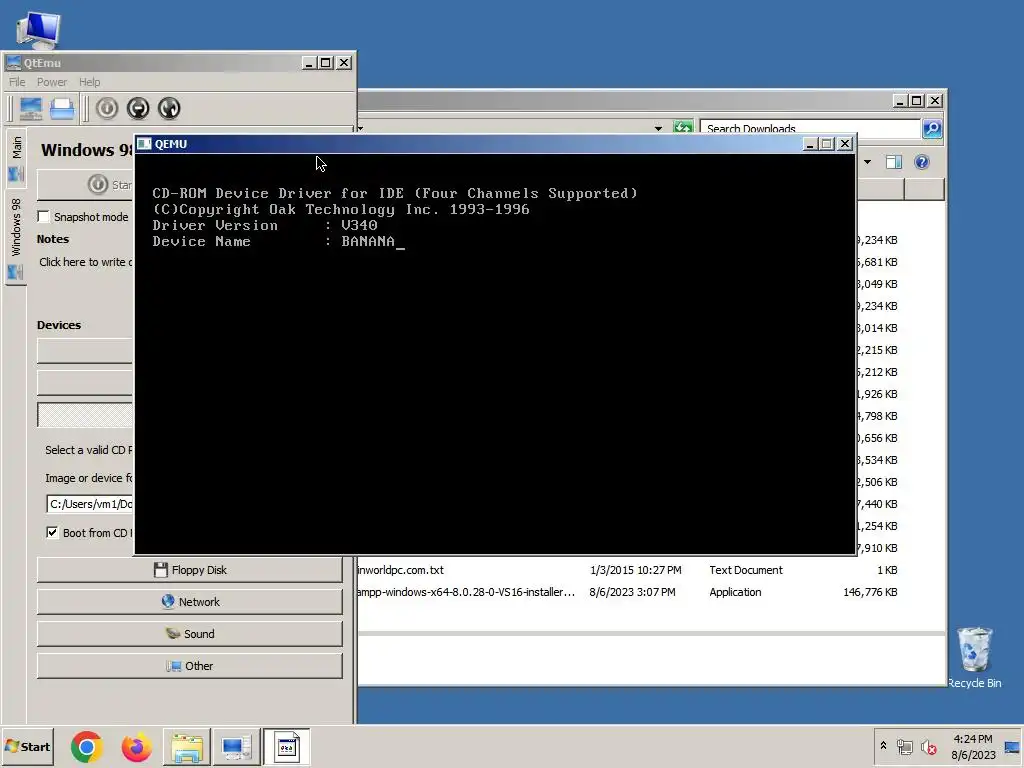Click inside the QEMU black console display
Viewport: 1024px width, 768px height.
[x=495, y=353]
